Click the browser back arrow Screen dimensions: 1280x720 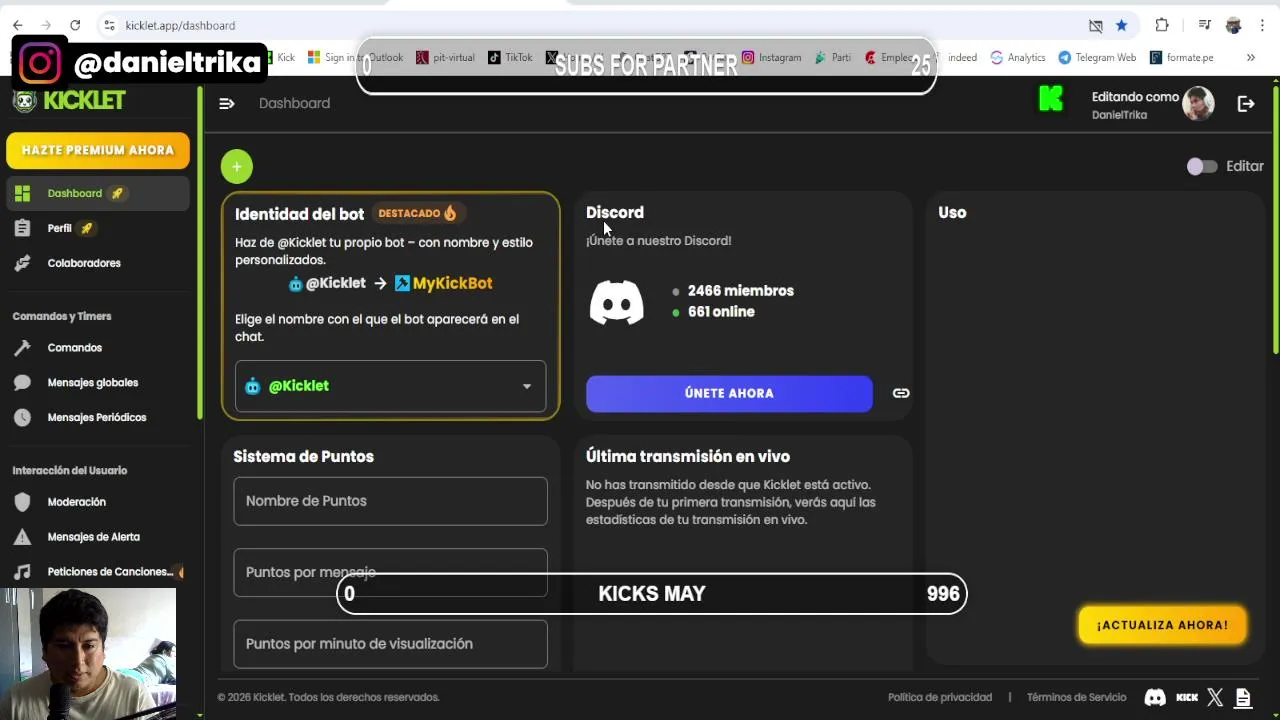pyautogui.click(x=18, y=25)
